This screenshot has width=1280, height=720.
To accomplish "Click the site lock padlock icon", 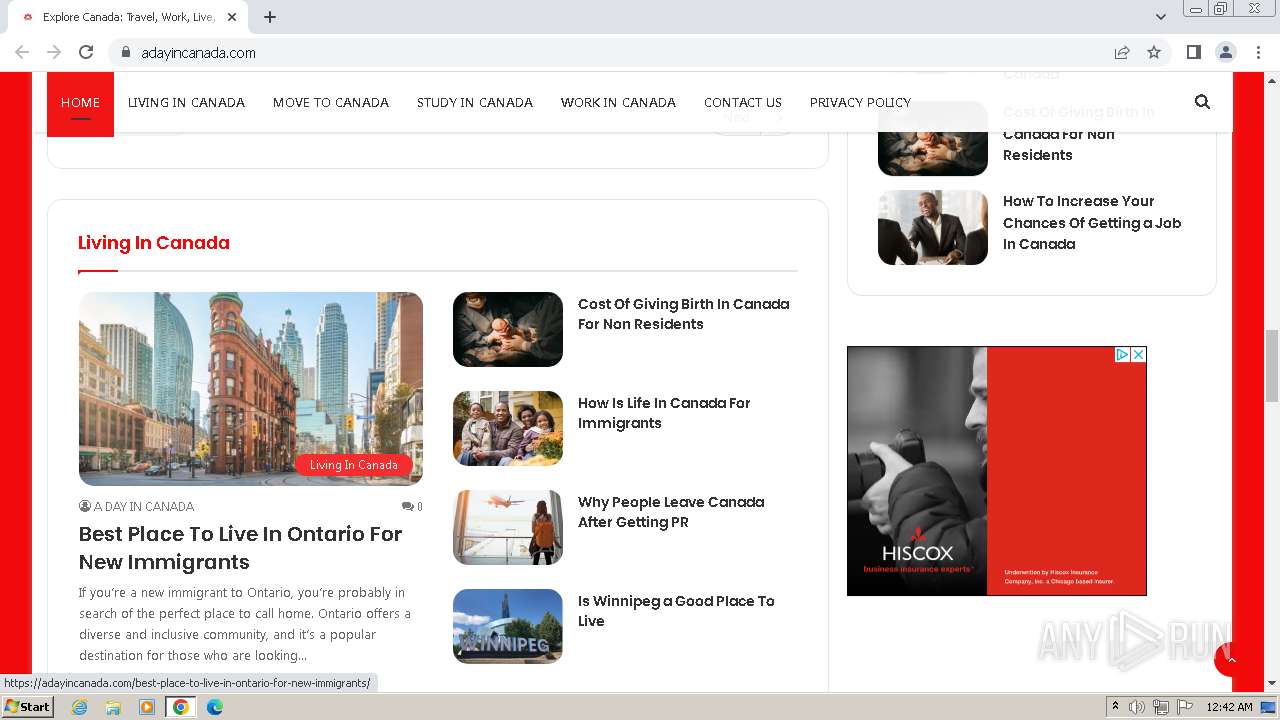I will [126, 52].
